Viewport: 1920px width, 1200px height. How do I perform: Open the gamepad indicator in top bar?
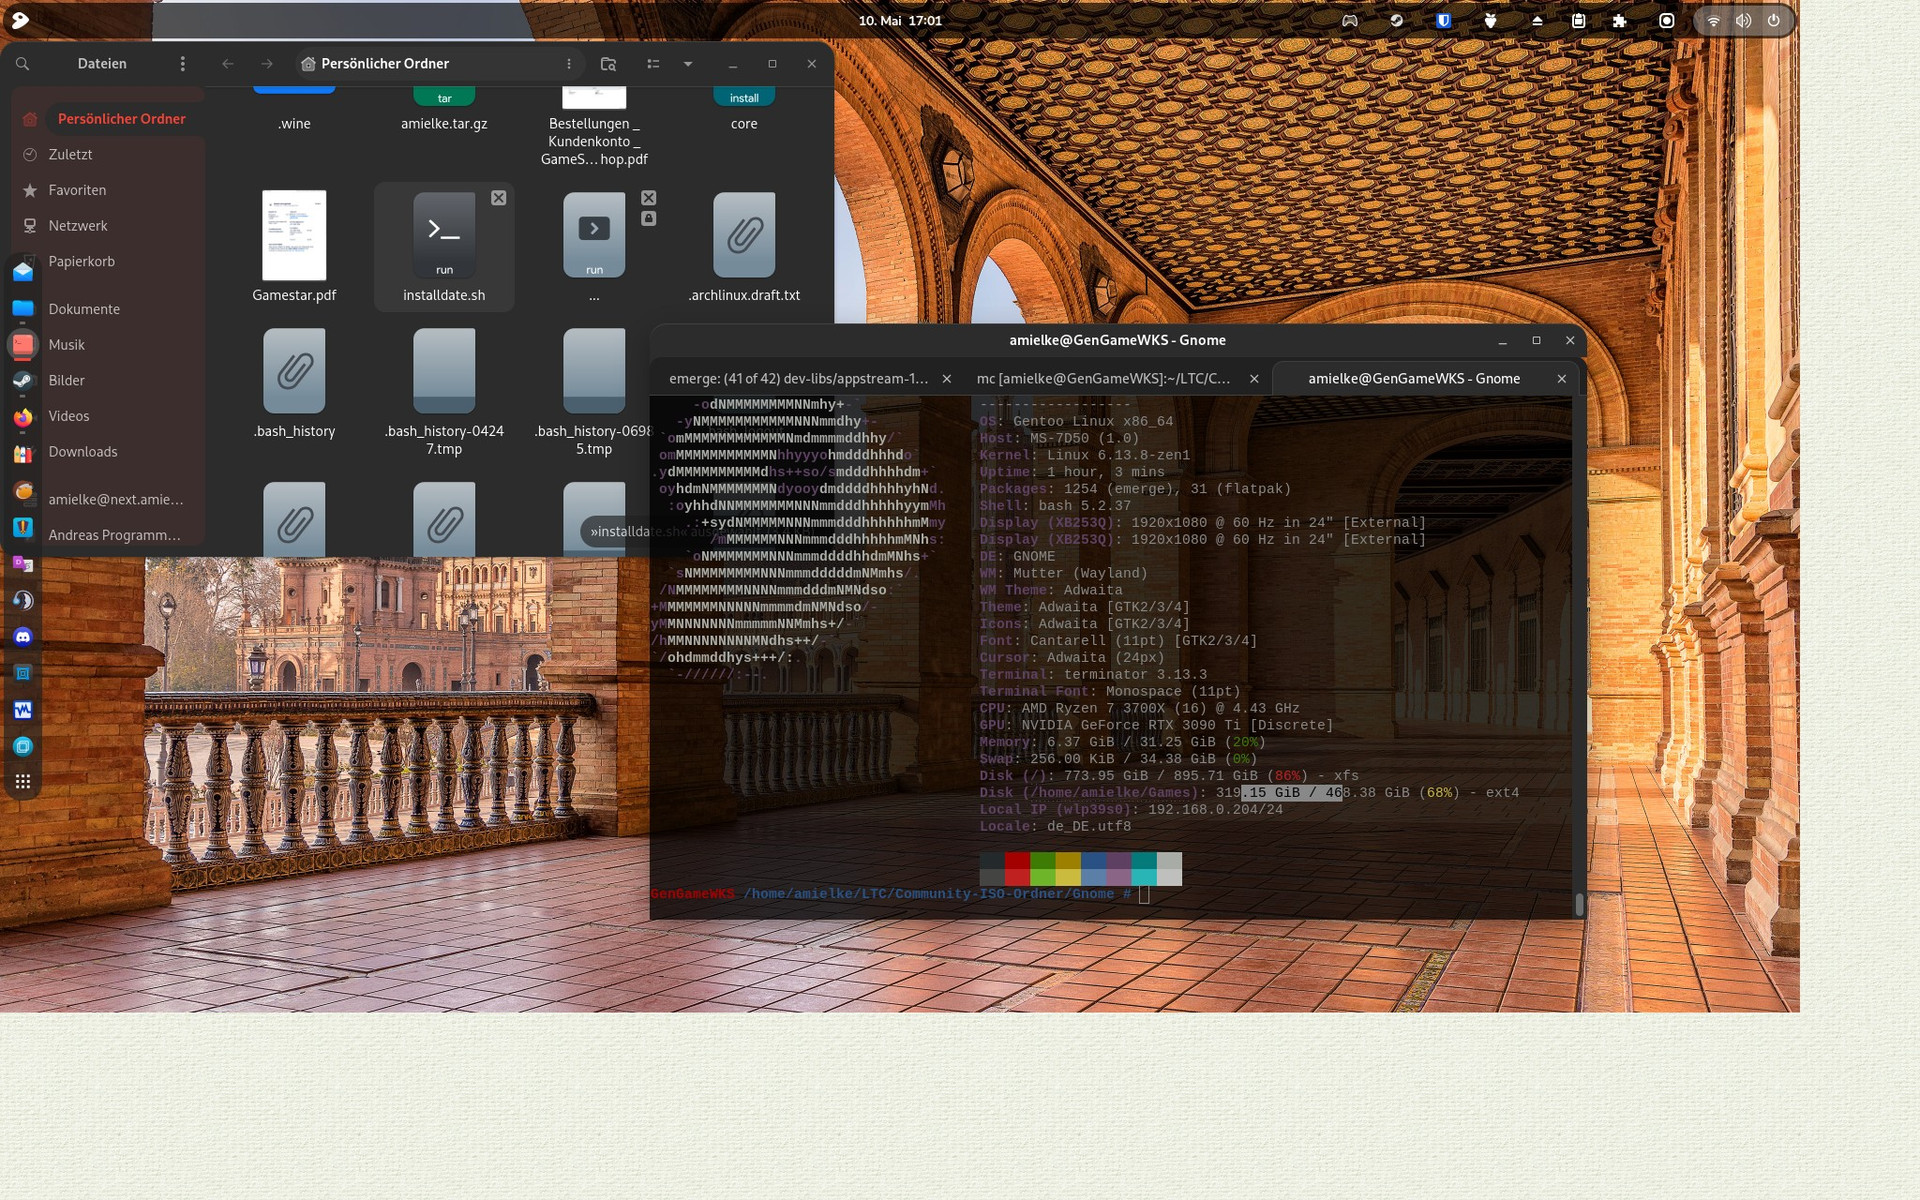[1349, 21]
